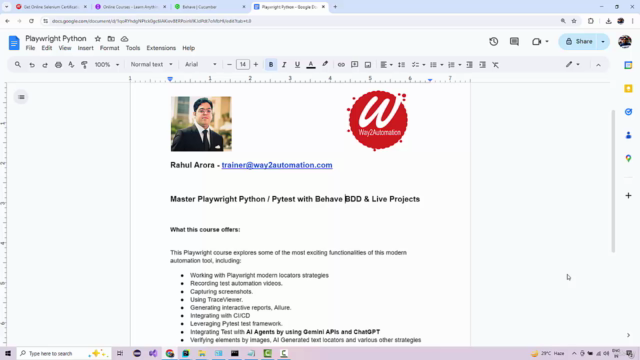The image size is (640, 360).
Task: Print the document
Action: click(x=58, y=64)
